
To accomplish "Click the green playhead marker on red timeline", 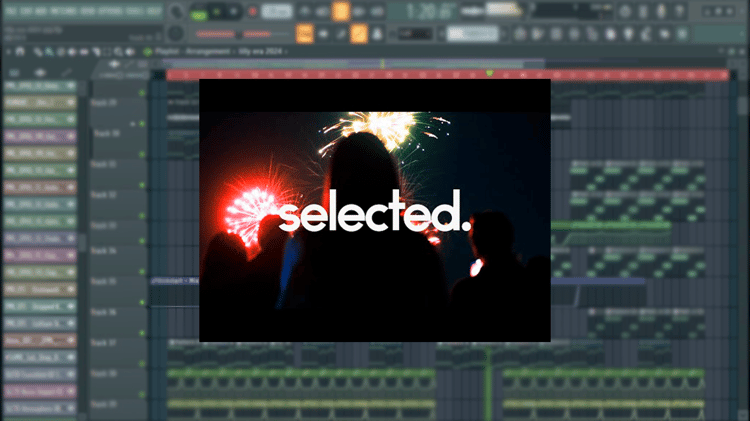I will (489, 73).
